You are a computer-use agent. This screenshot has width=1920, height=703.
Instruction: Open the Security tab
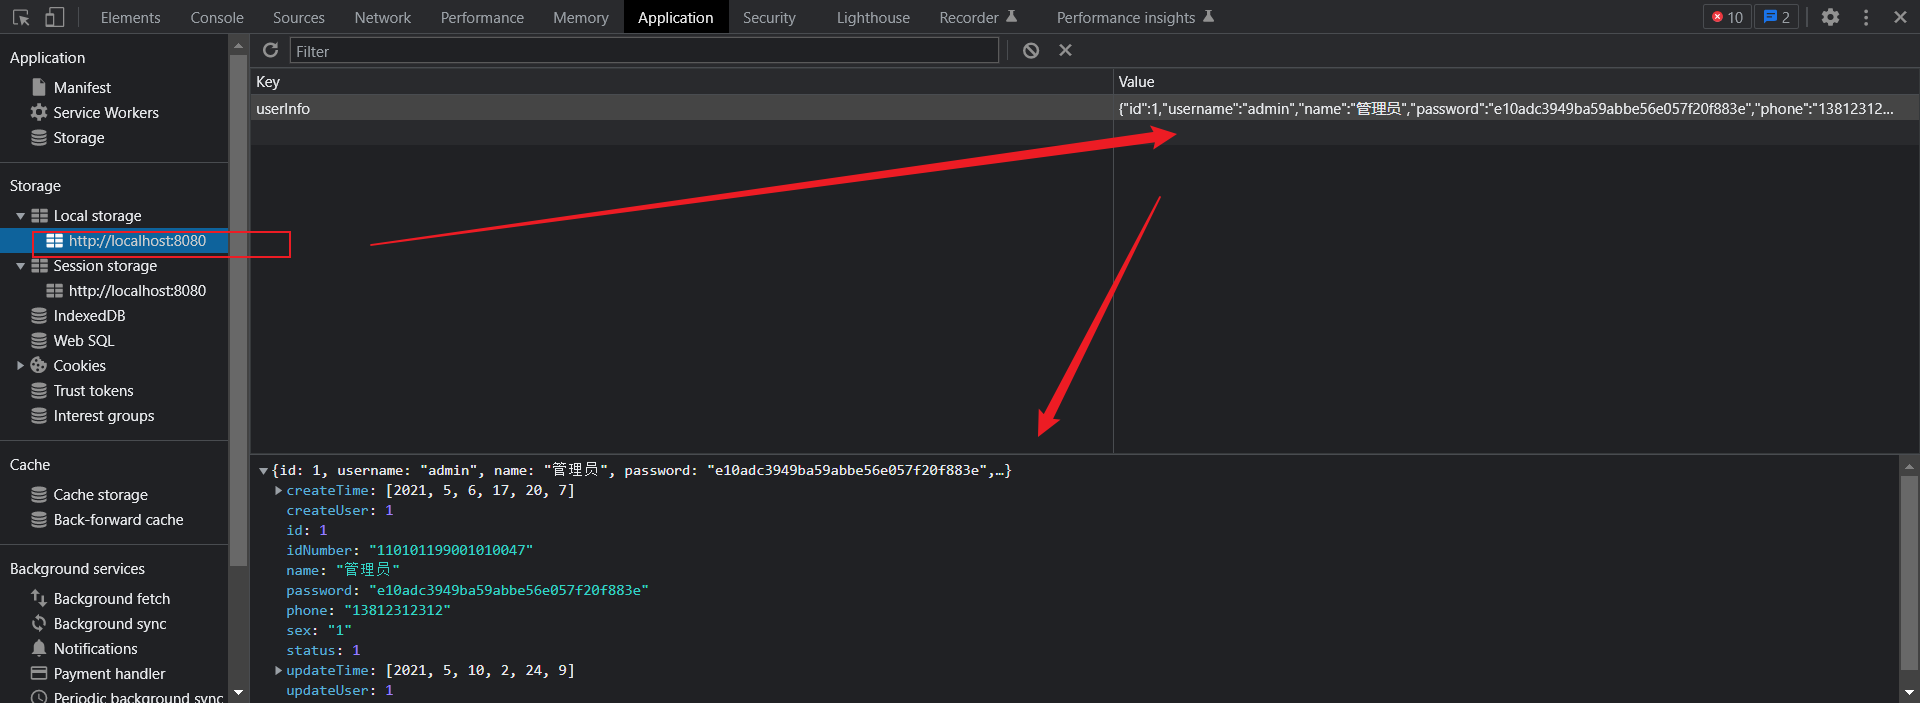point(769,17)
